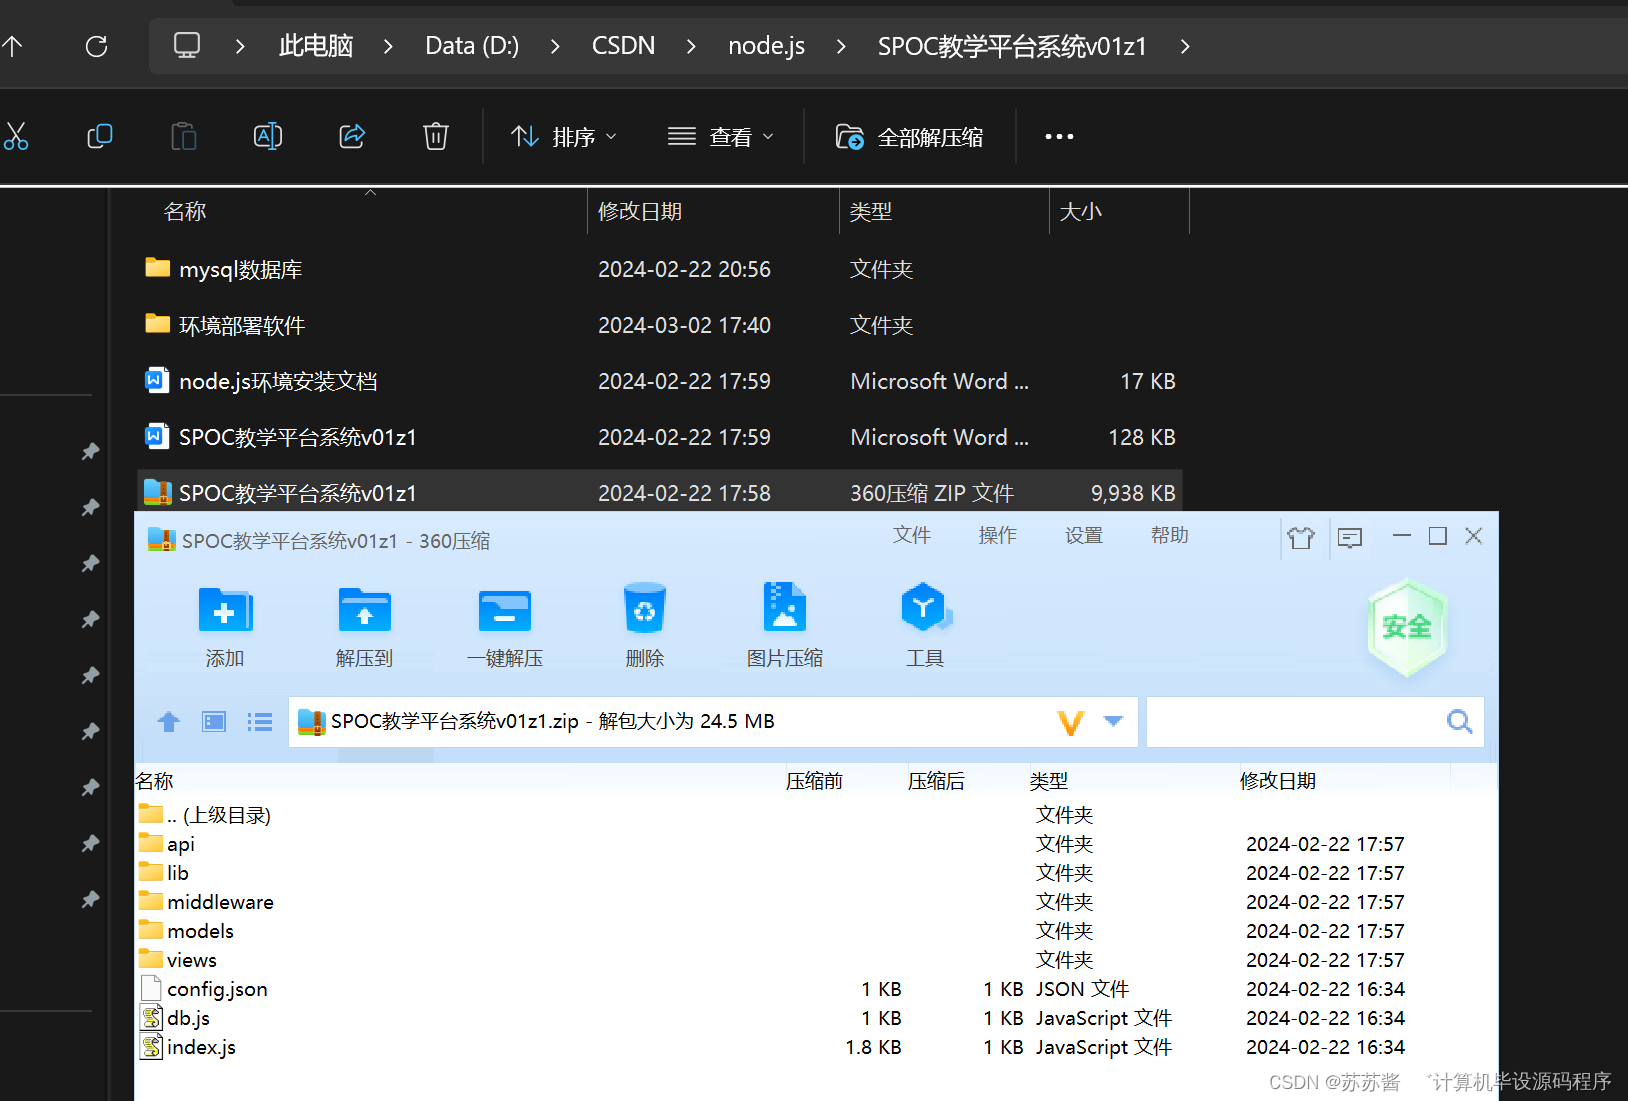Open 全部解压缩 in the Explorer toolbar

coord(910,137)
